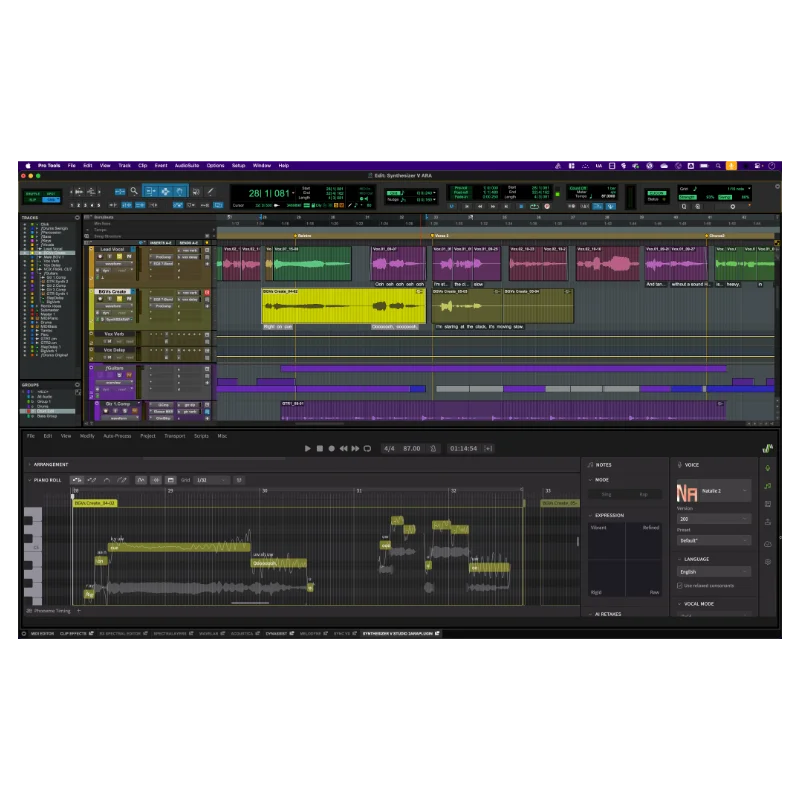The height and width of the screenshot is (800, 800).
Task: Record-enable the Lead Vocal track
Action: click(101, 256)
